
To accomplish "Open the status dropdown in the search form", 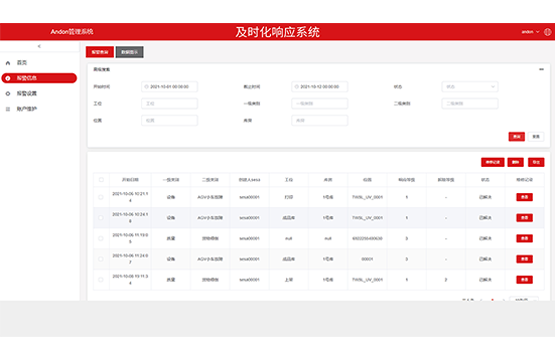I will (x=470, y=87).
